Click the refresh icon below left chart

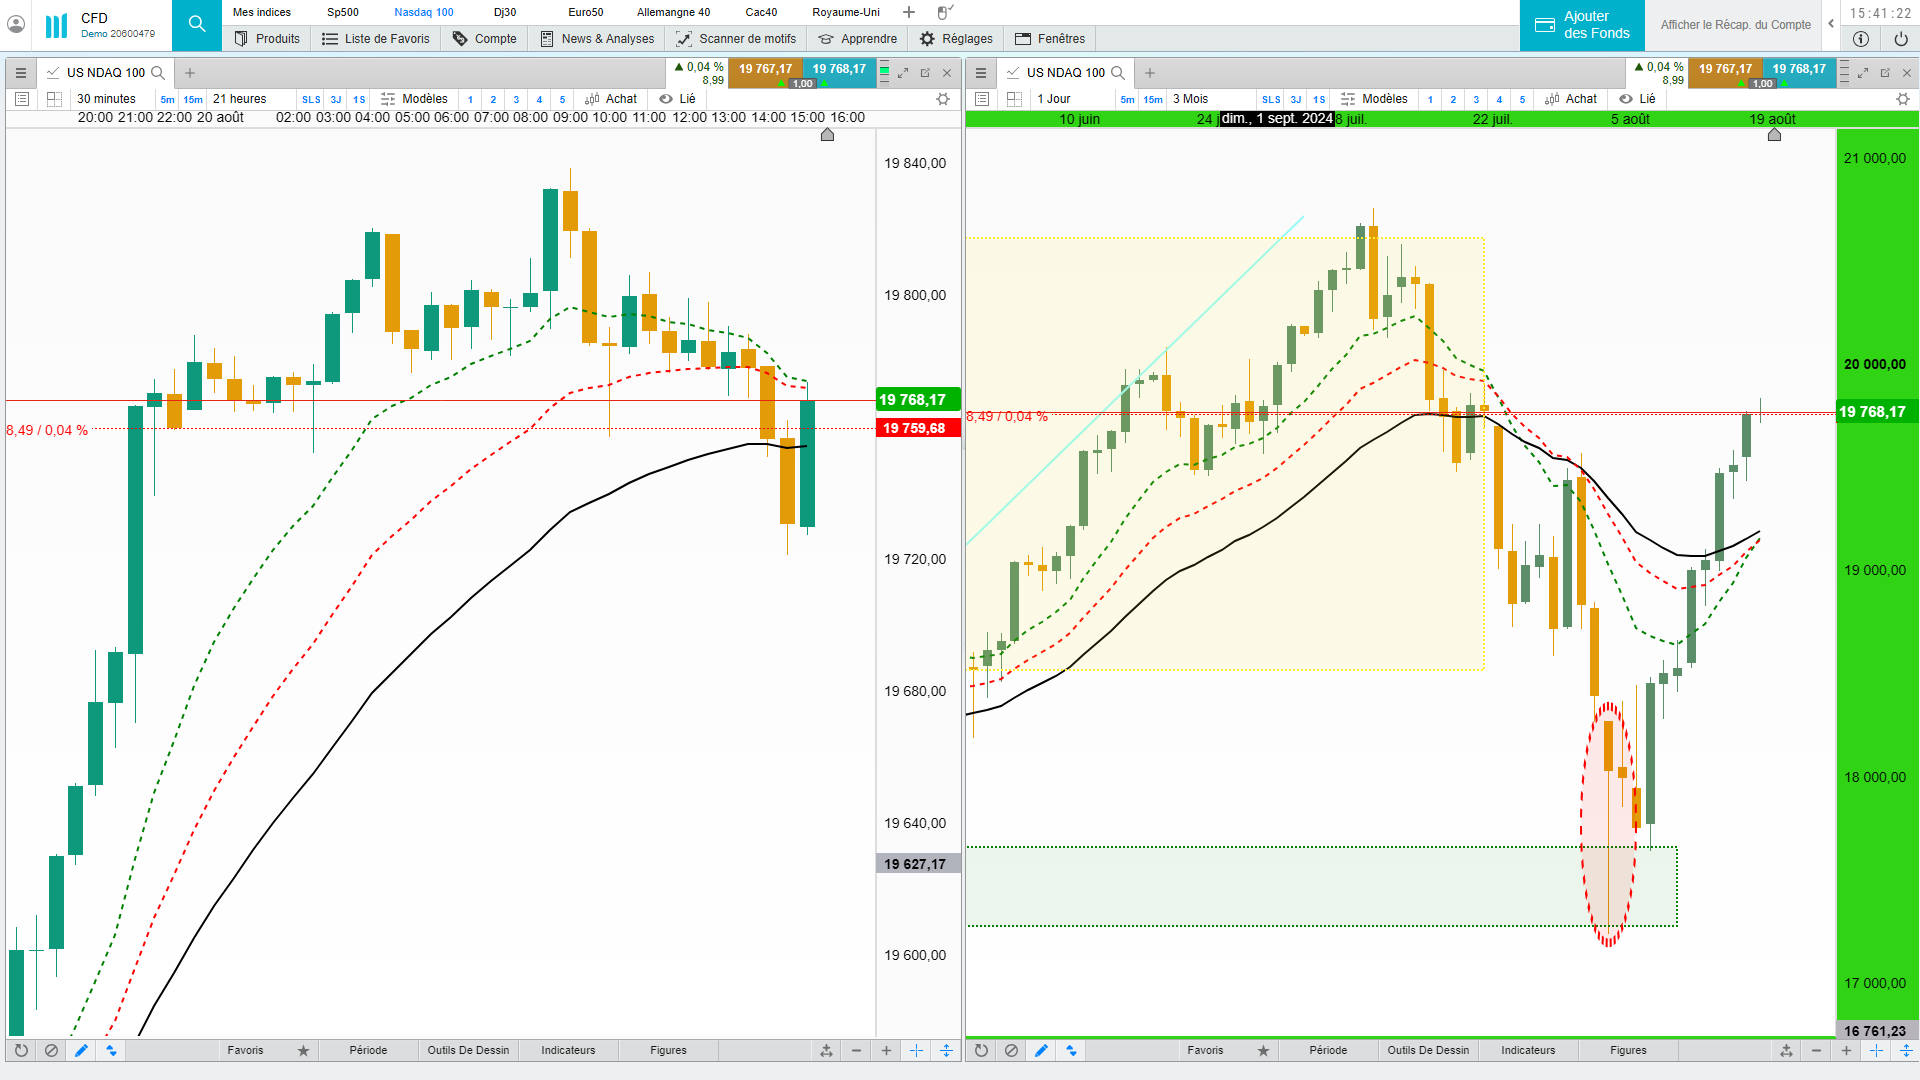click(21, 1051)
